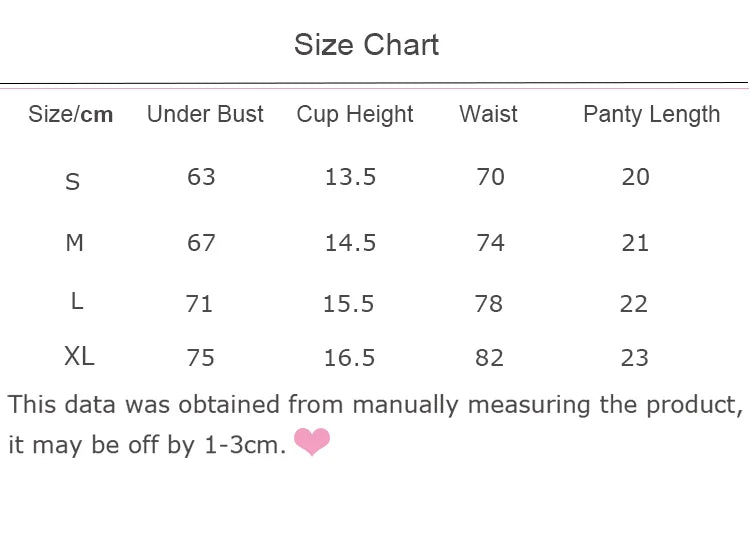Click the Panty Length value 23
This screenshot has width=750, height=546.
click(x=635, y=358)
